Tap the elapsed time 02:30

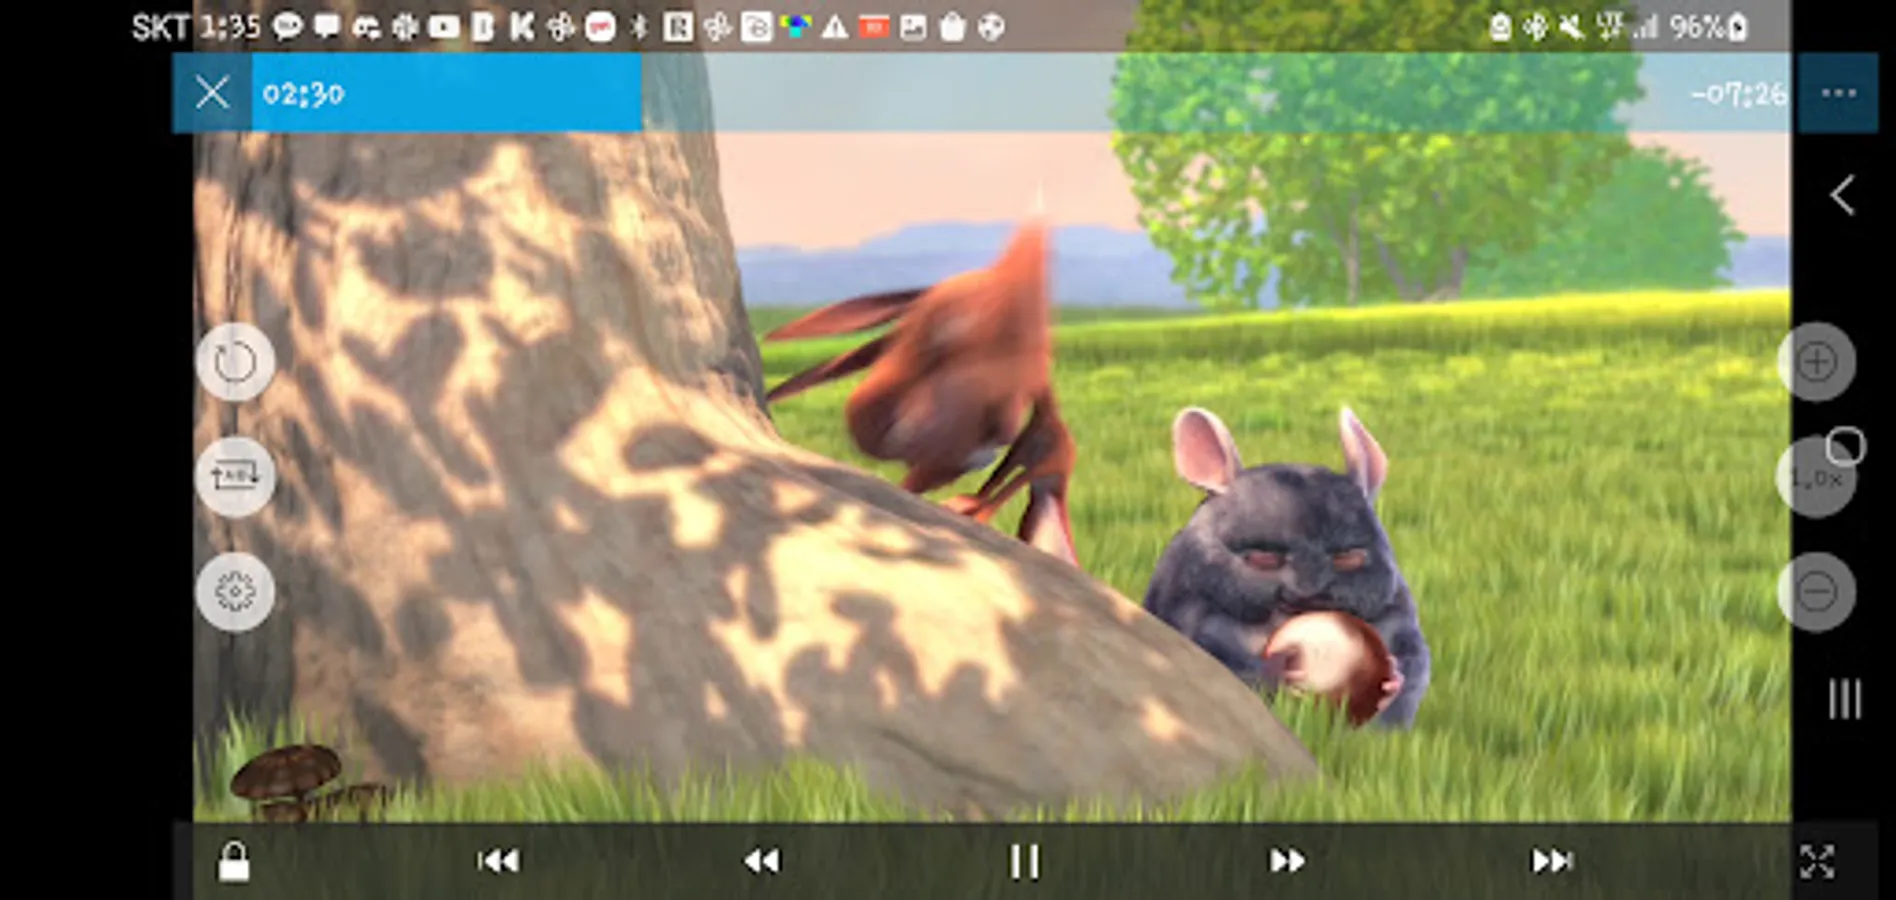(303, 94)
